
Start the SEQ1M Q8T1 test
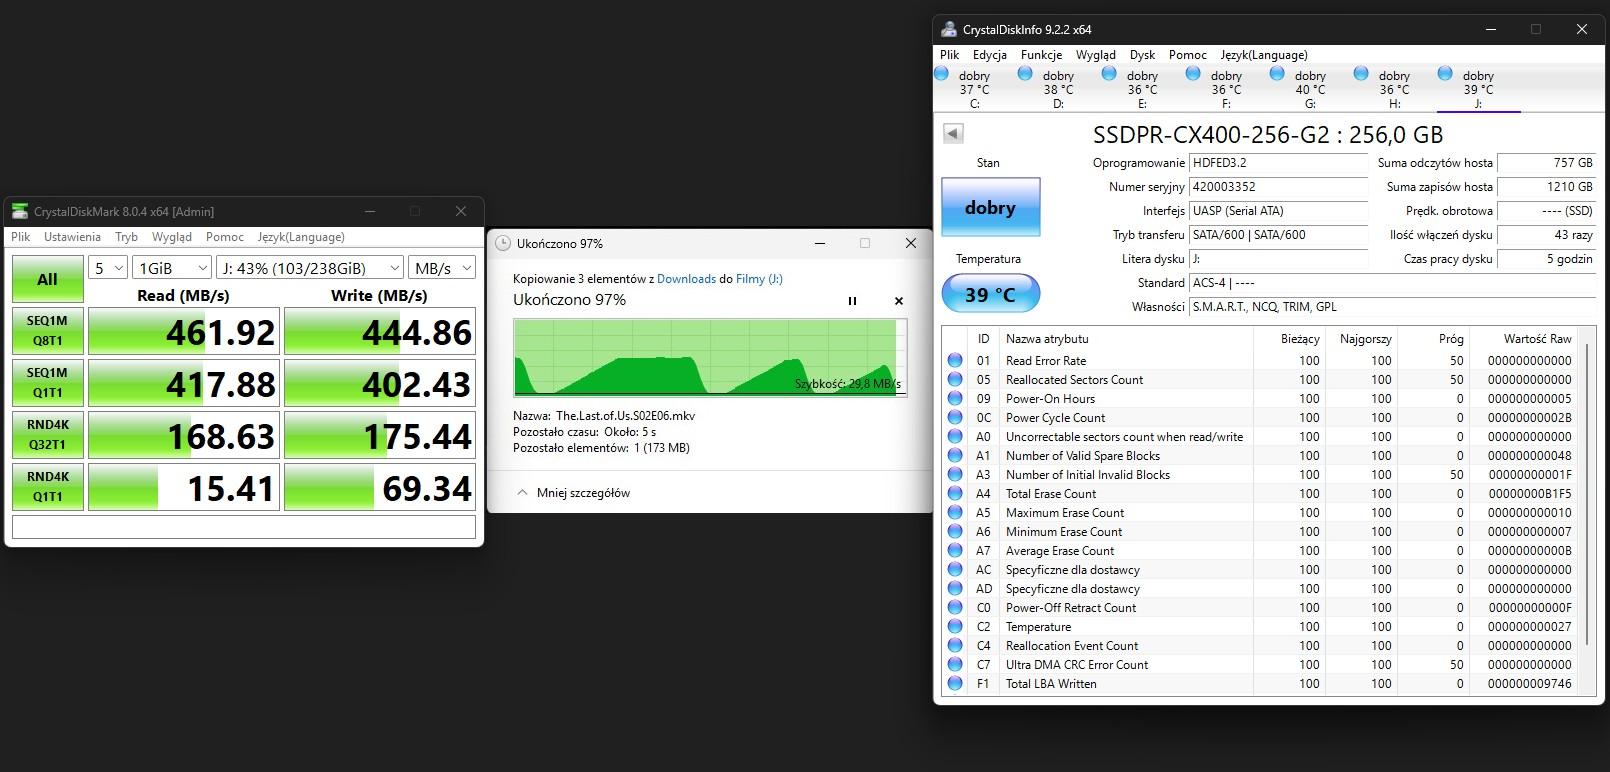coord(47,331)
